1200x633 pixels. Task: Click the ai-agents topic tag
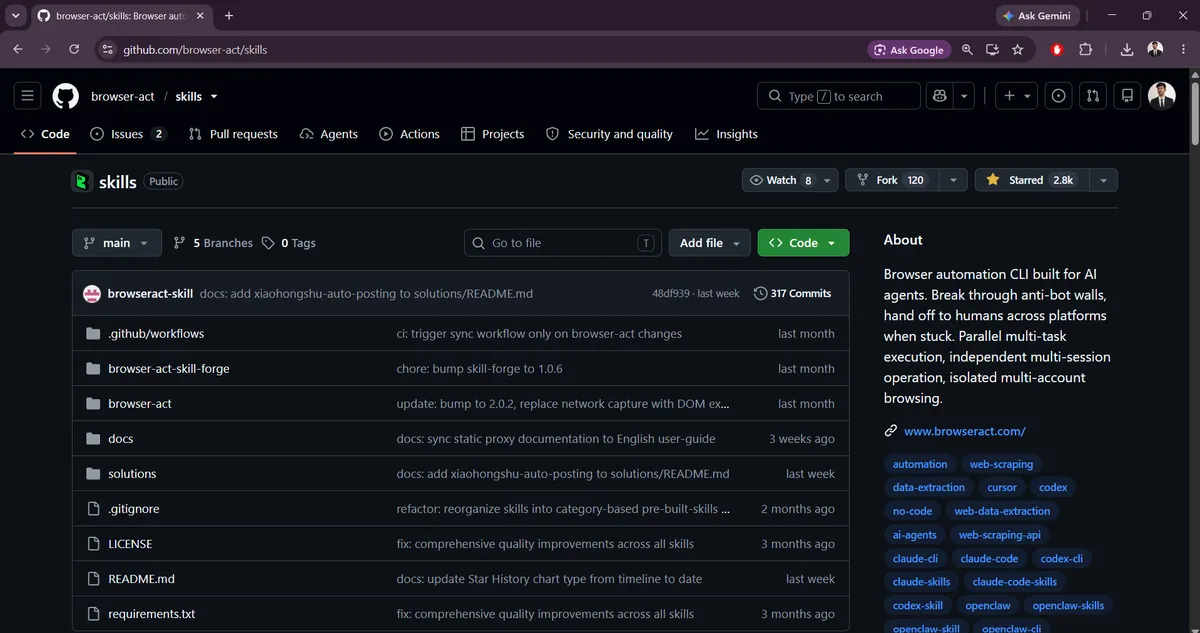pyautogui.click(x=915, y=535)
